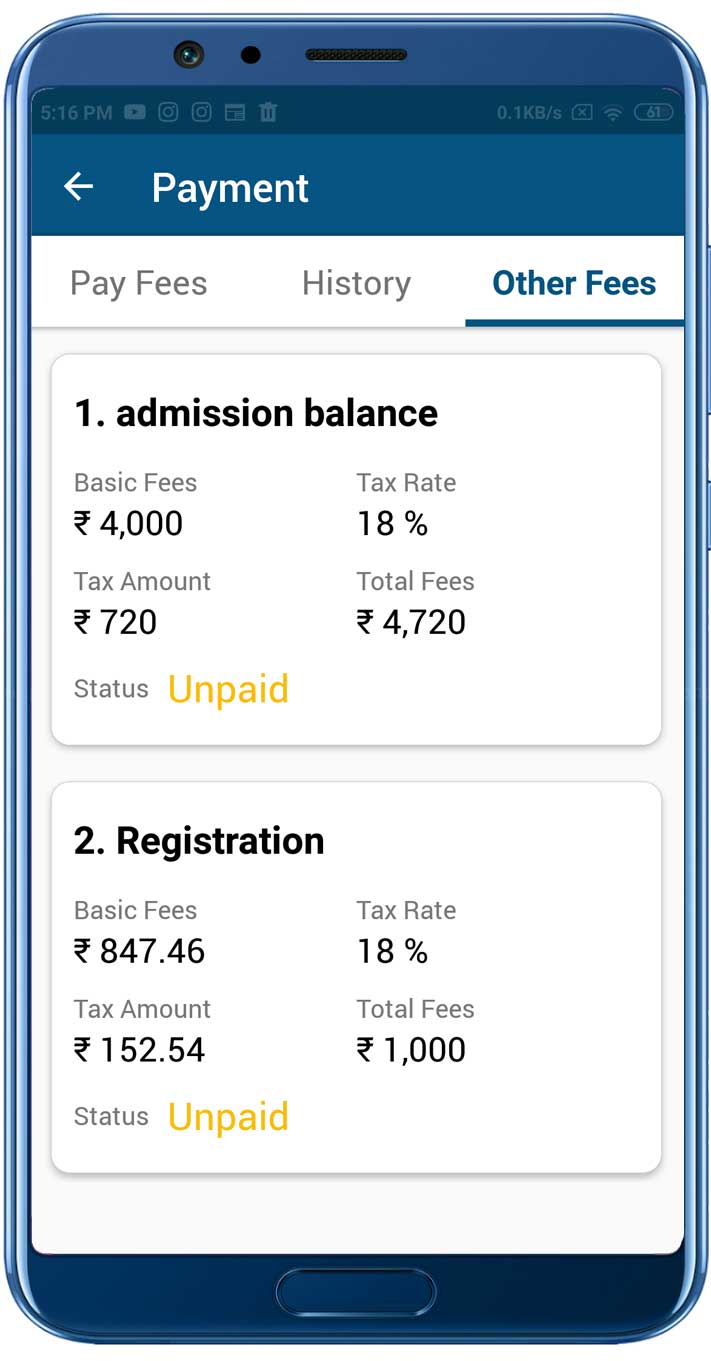Tap Unpaid status on Registration fee
The image size is (711, 1361).
[x=228, y=1117]
